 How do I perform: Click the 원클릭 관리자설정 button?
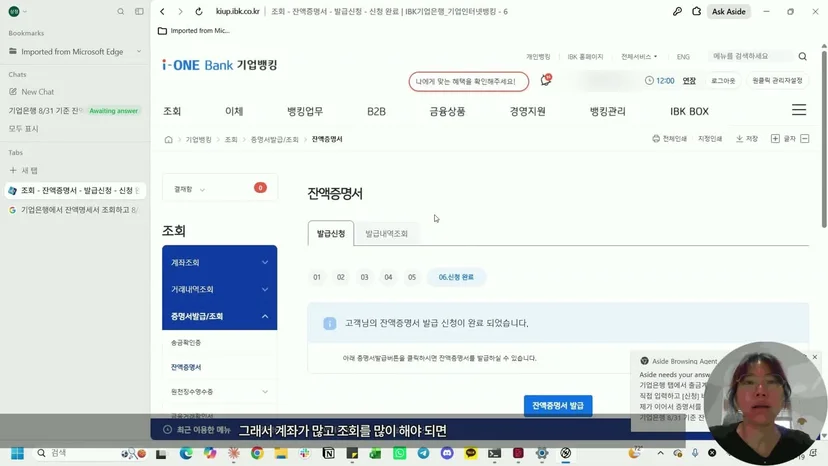[x=777, y=80]
